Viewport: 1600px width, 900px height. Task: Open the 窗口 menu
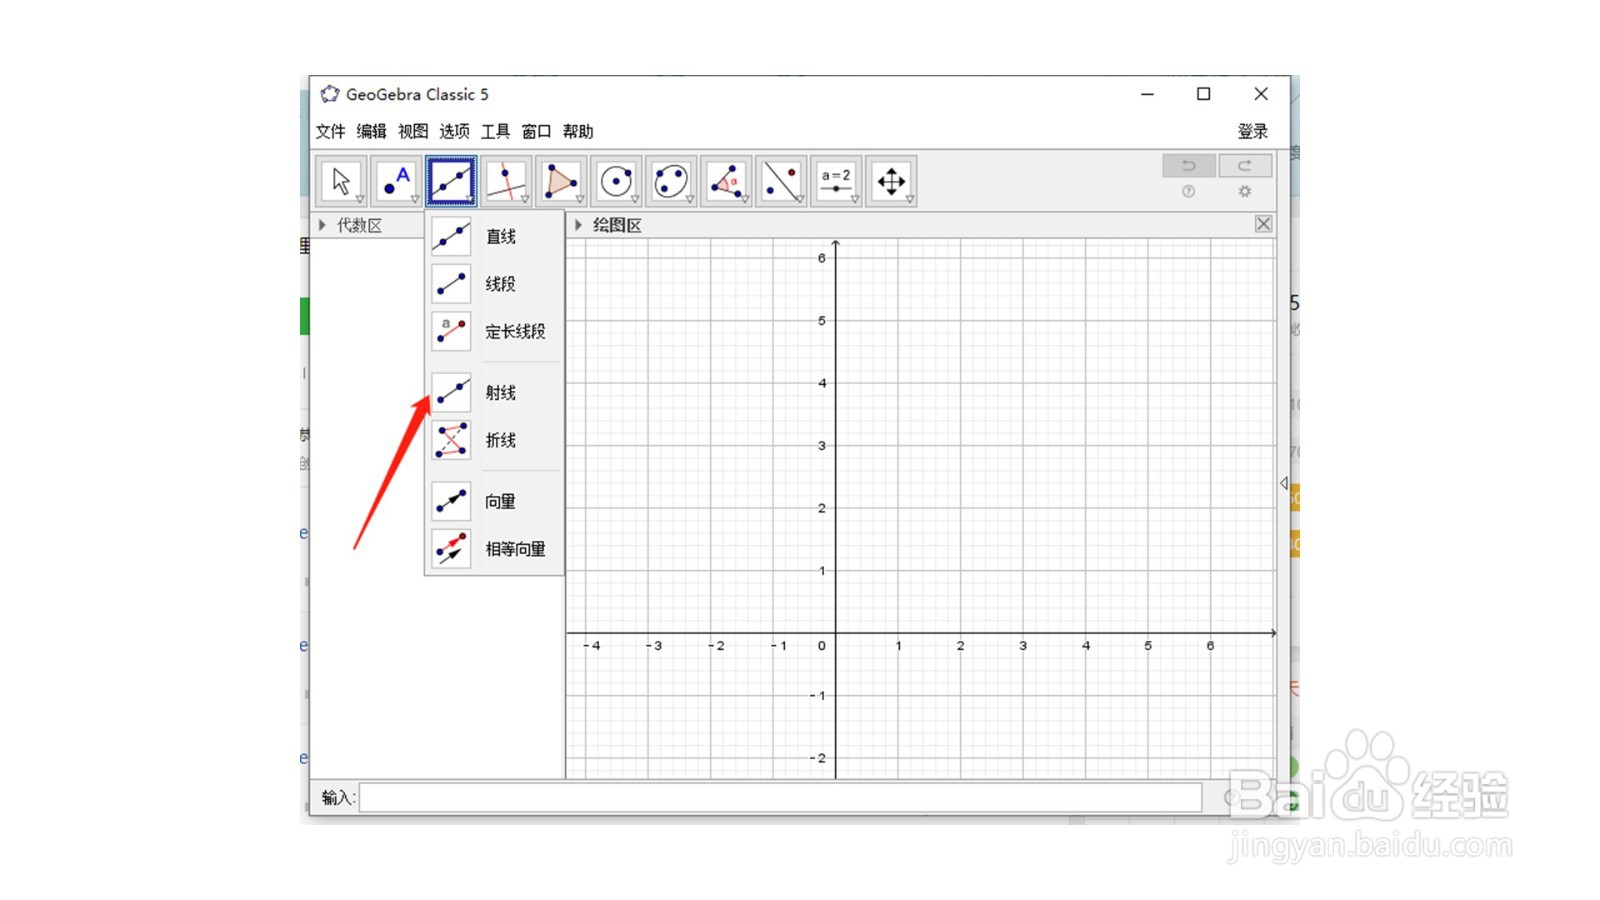coord(537,131)
